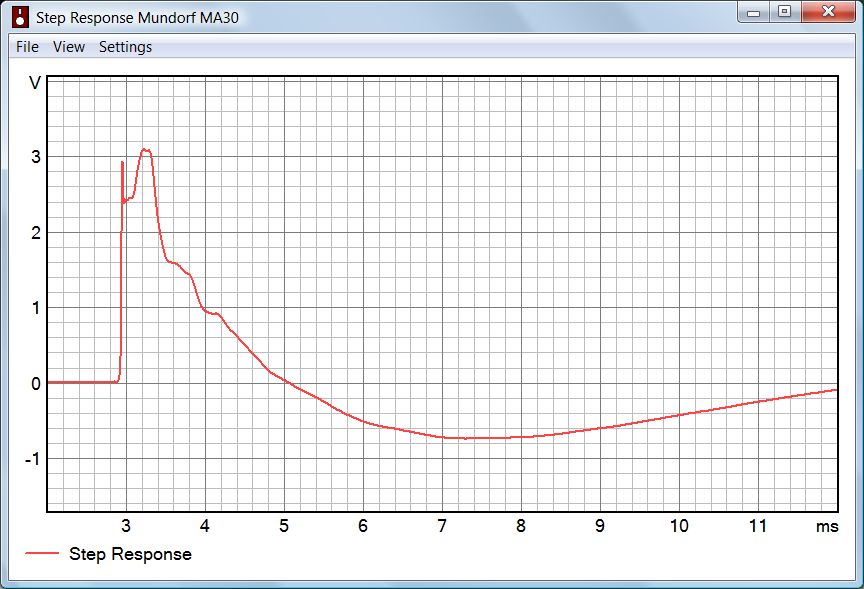Viewport: 864px width, 589px height.
Task: Click the ms axis unit label
Action: 827,526
